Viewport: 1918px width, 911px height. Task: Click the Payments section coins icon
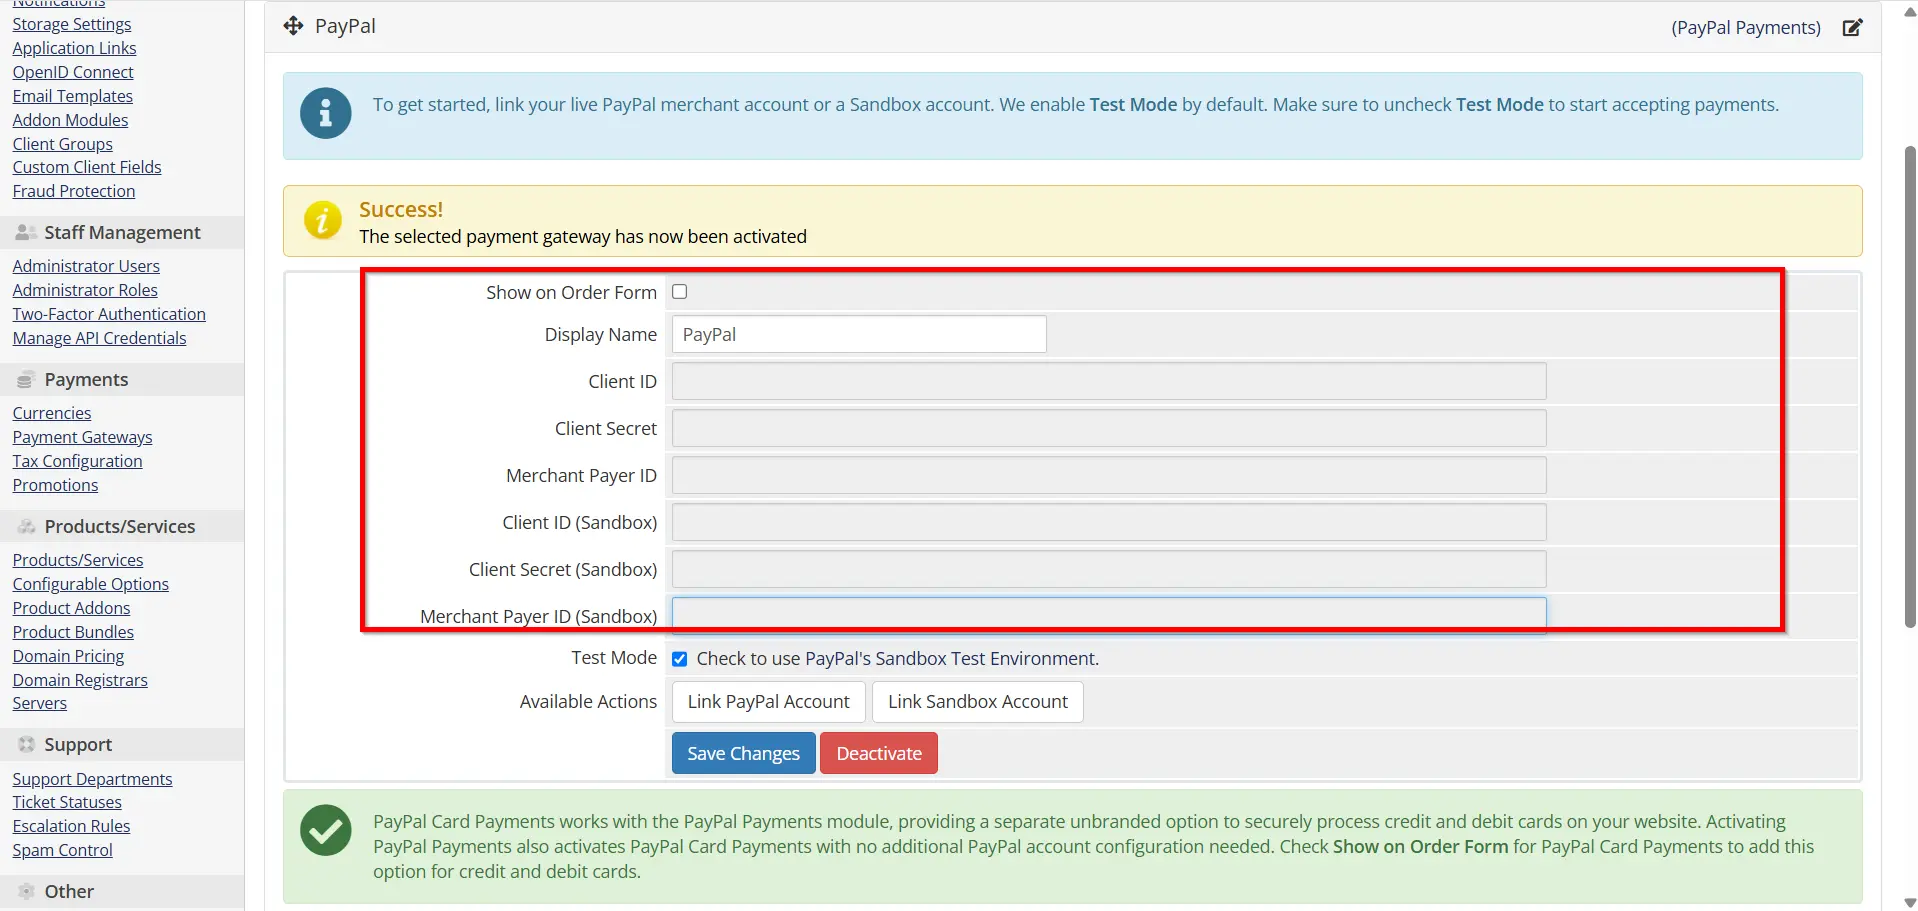26,380
